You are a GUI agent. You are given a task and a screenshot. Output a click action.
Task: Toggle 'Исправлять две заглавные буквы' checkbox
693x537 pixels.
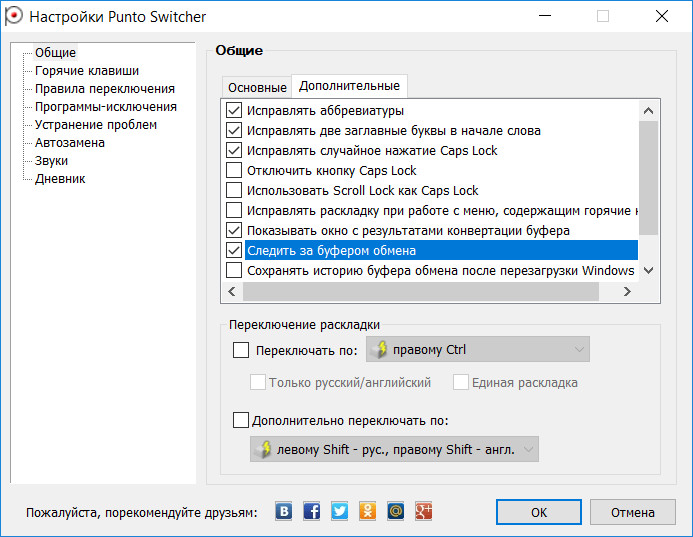point(234,130)
